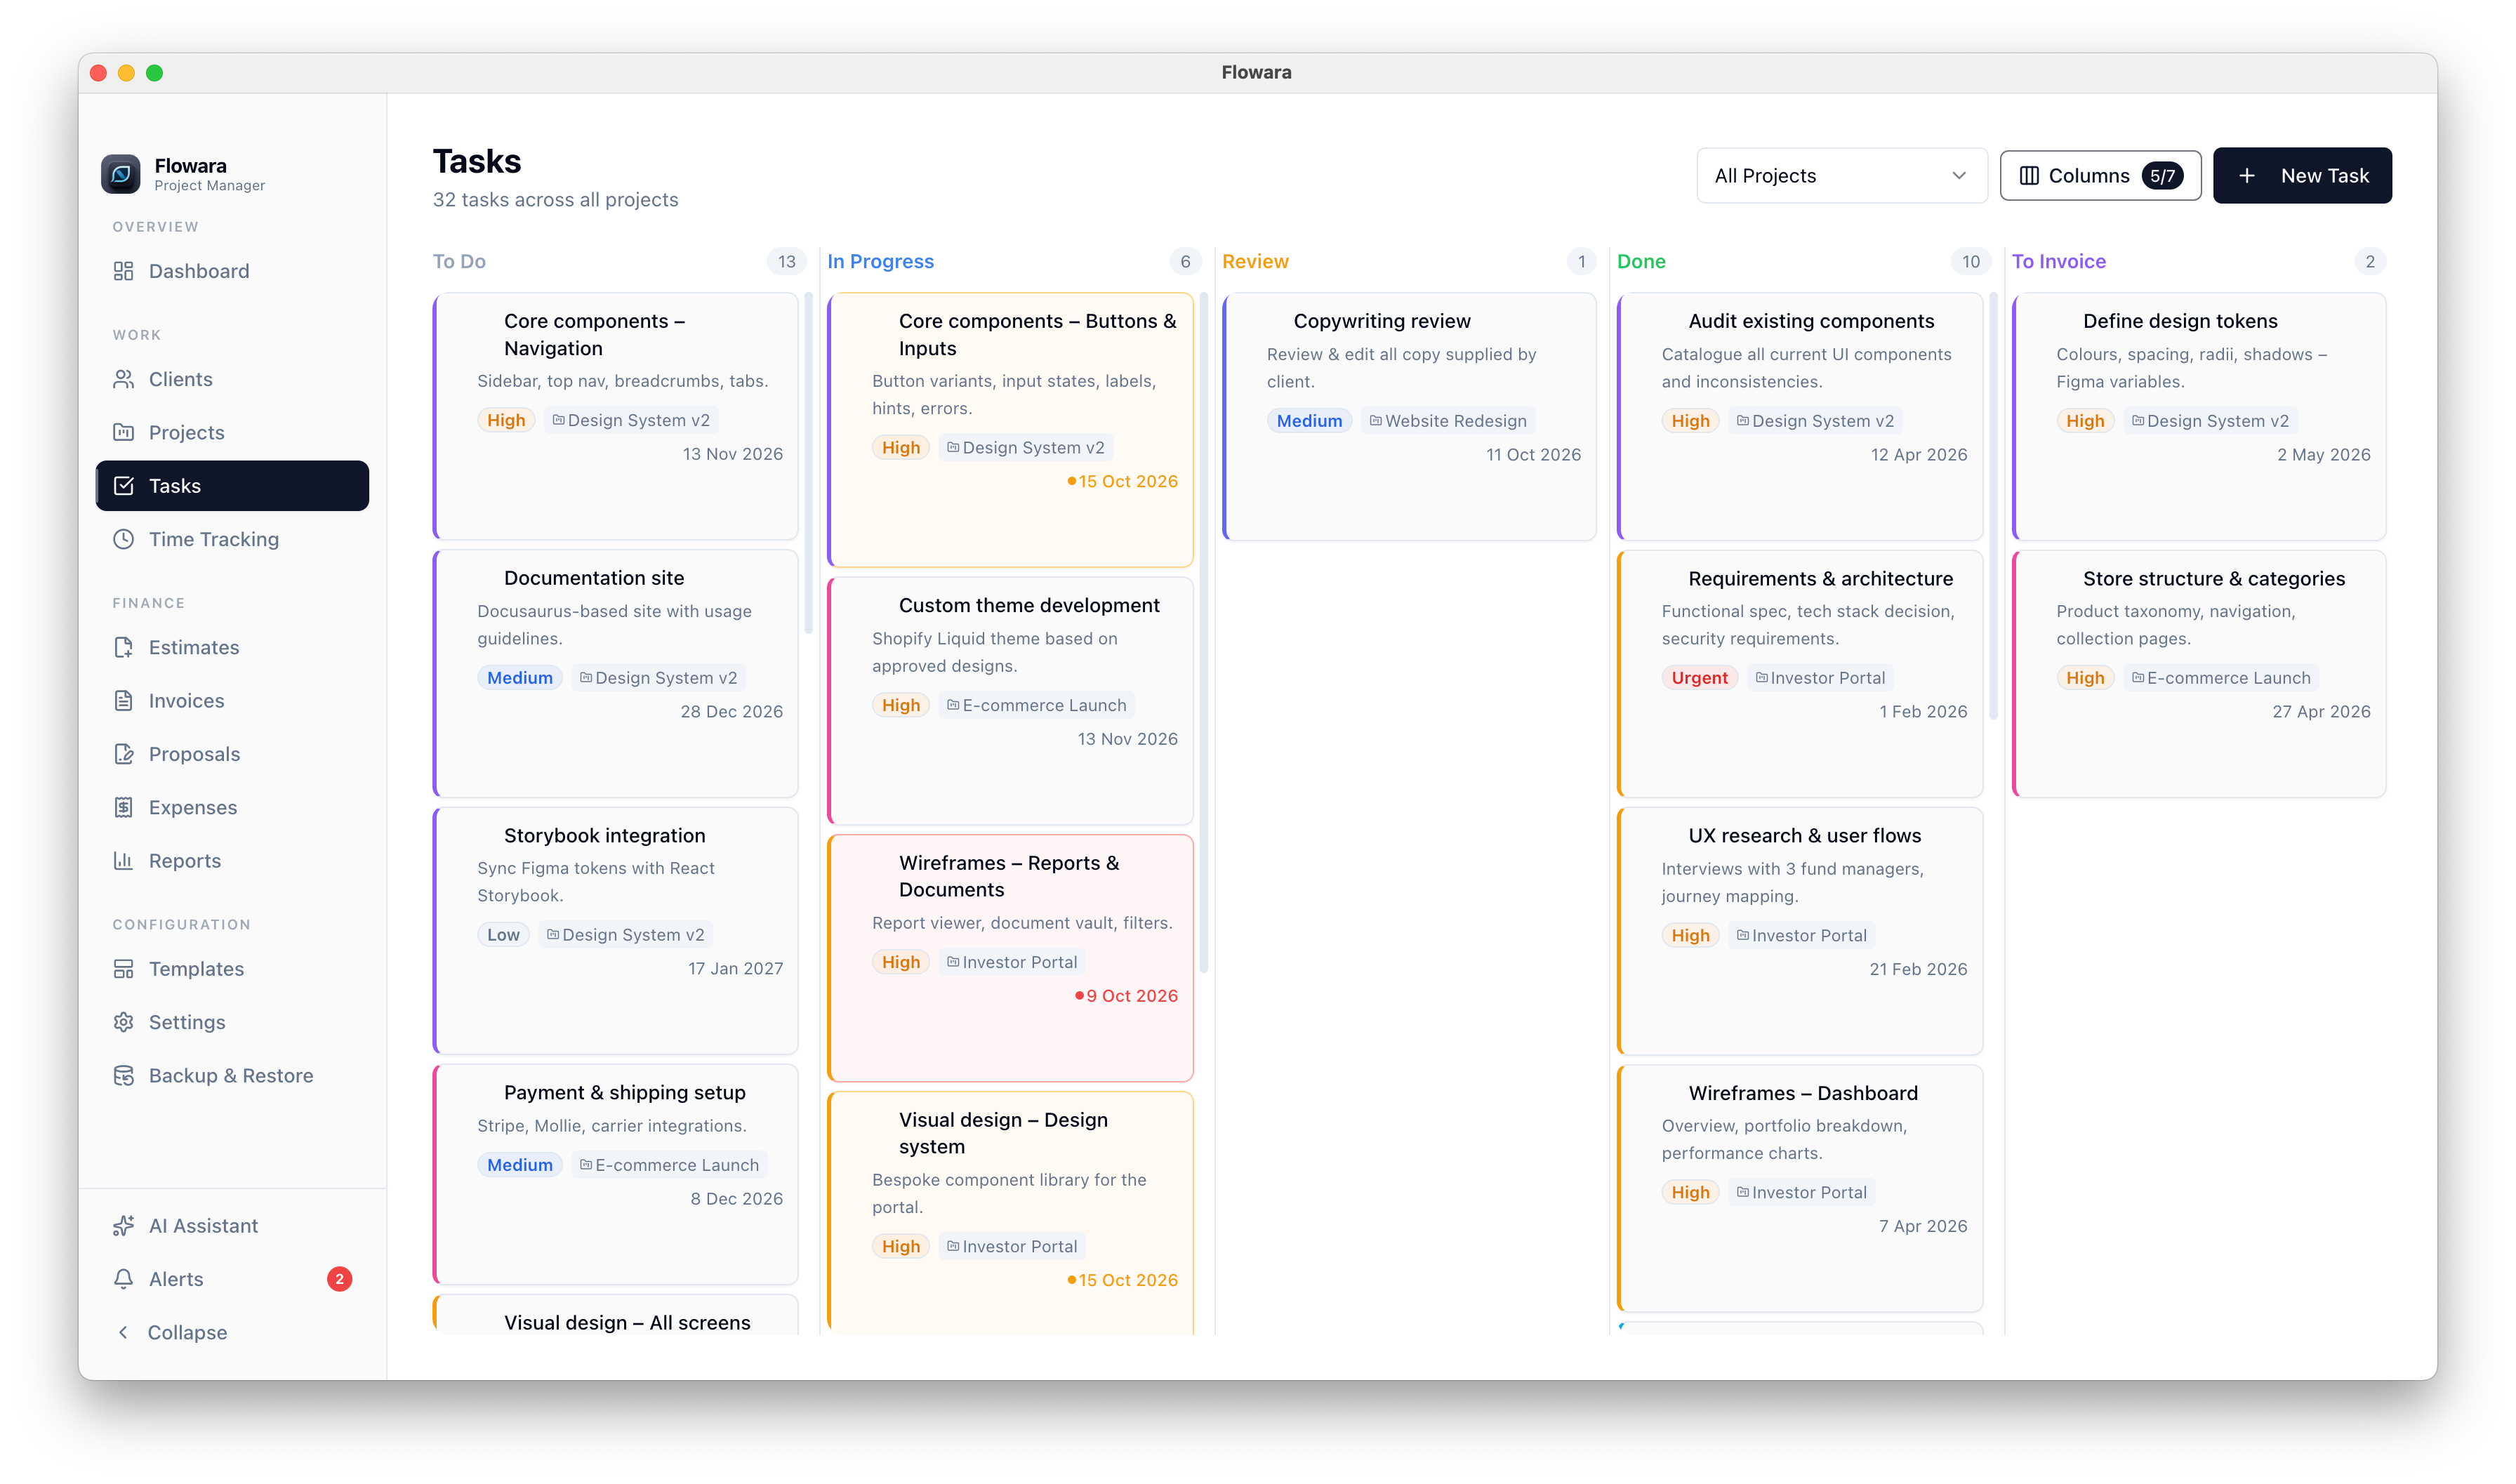Click the Reports bar chart icon

tap(123, 860)
